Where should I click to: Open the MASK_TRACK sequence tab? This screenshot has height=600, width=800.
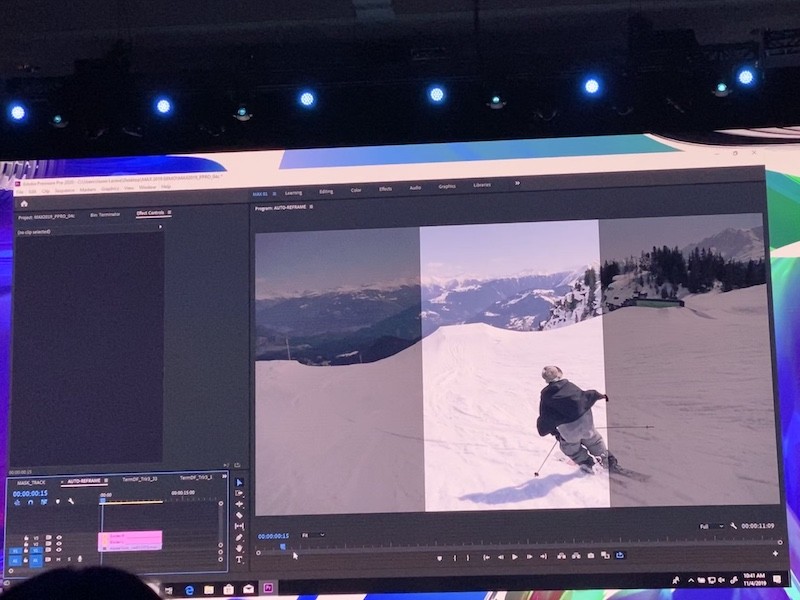click(32, 481)
